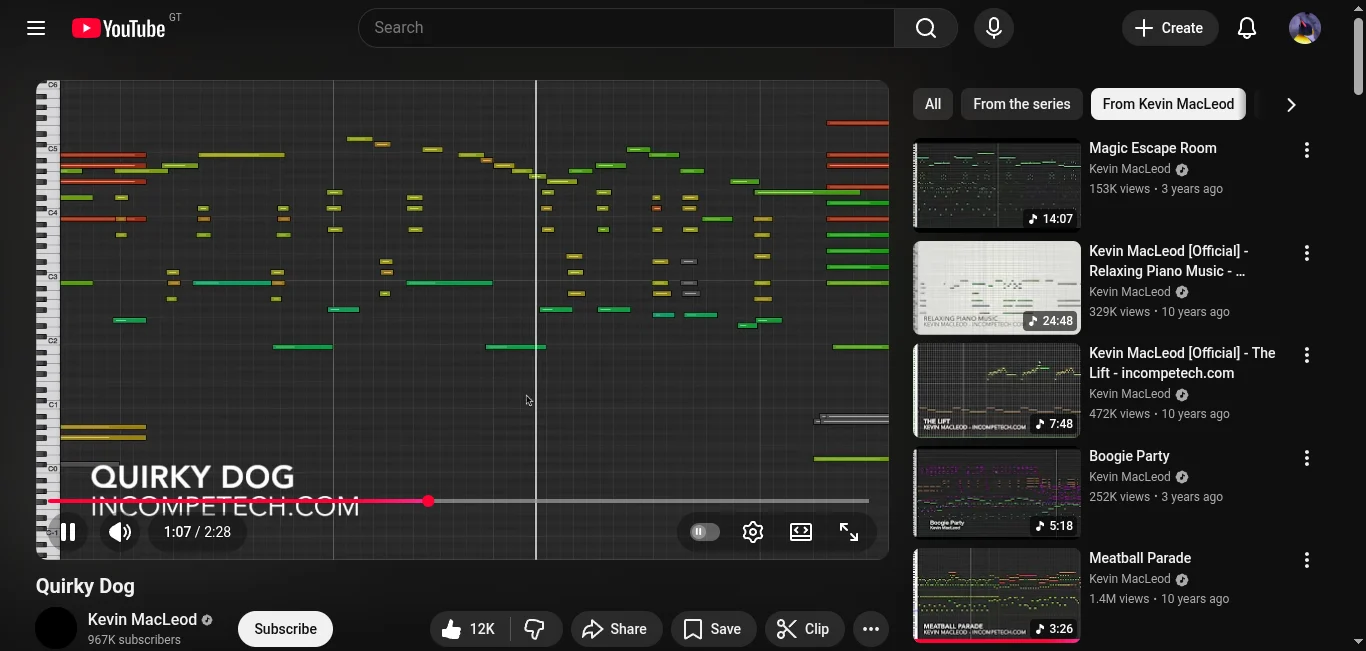Open Boogie Party options menu

click(1307, 458)
